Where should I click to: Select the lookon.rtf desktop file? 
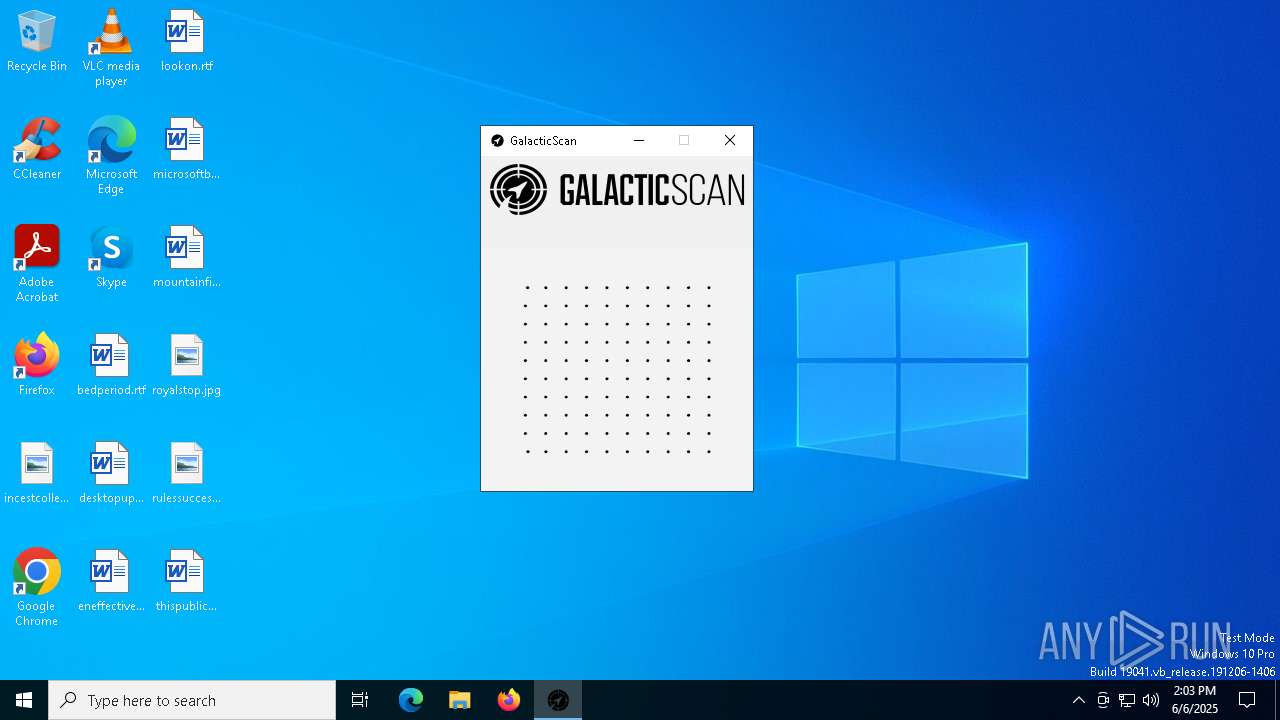coord(186,42)
